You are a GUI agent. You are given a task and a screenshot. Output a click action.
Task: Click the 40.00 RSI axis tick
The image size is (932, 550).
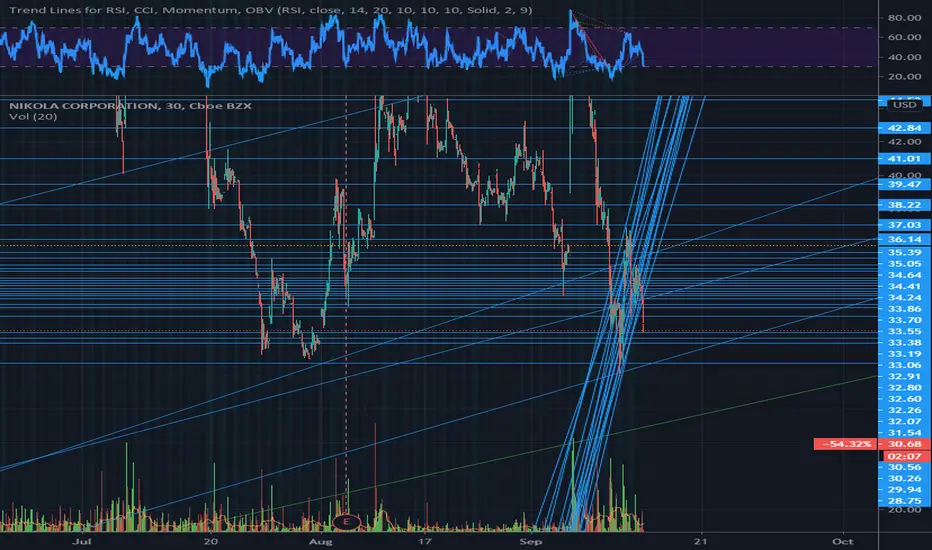(x=904, y=57)
